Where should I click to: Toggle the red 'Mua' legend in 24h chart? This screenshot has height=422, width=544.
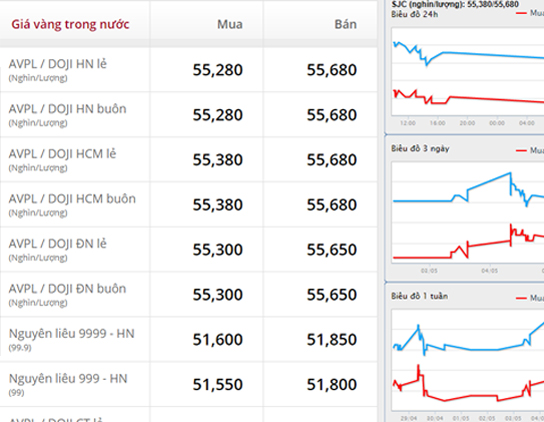[530, 13]
